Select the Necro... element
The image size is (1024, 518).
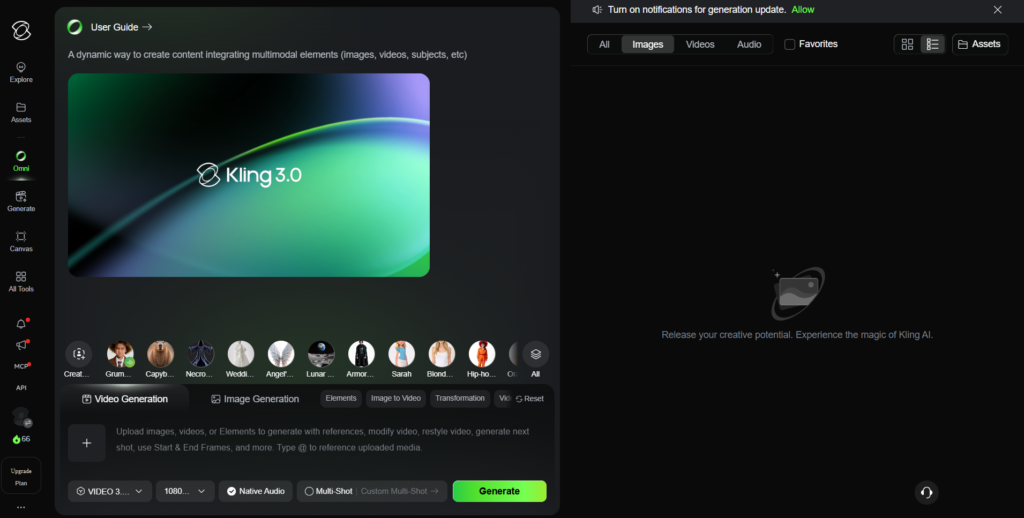200,354
